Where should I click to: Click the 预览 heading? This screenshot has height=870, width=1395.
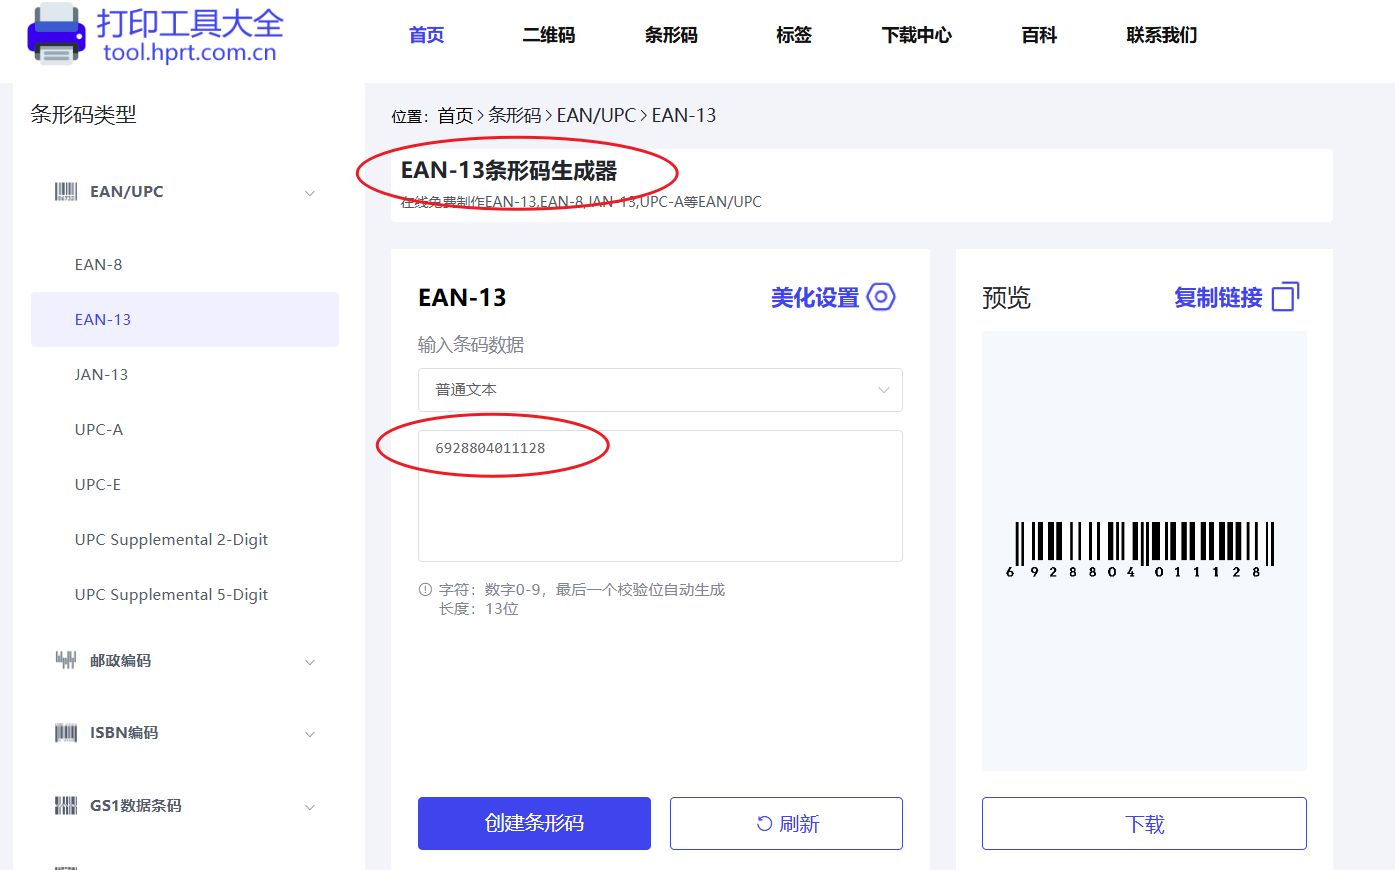[1006, 298]
